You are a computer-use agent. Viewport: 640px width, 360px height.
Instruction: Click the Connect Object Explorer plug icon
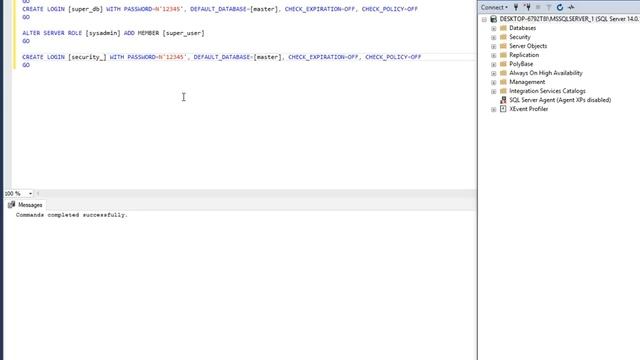pyautogui.click(x=516, y=7)
